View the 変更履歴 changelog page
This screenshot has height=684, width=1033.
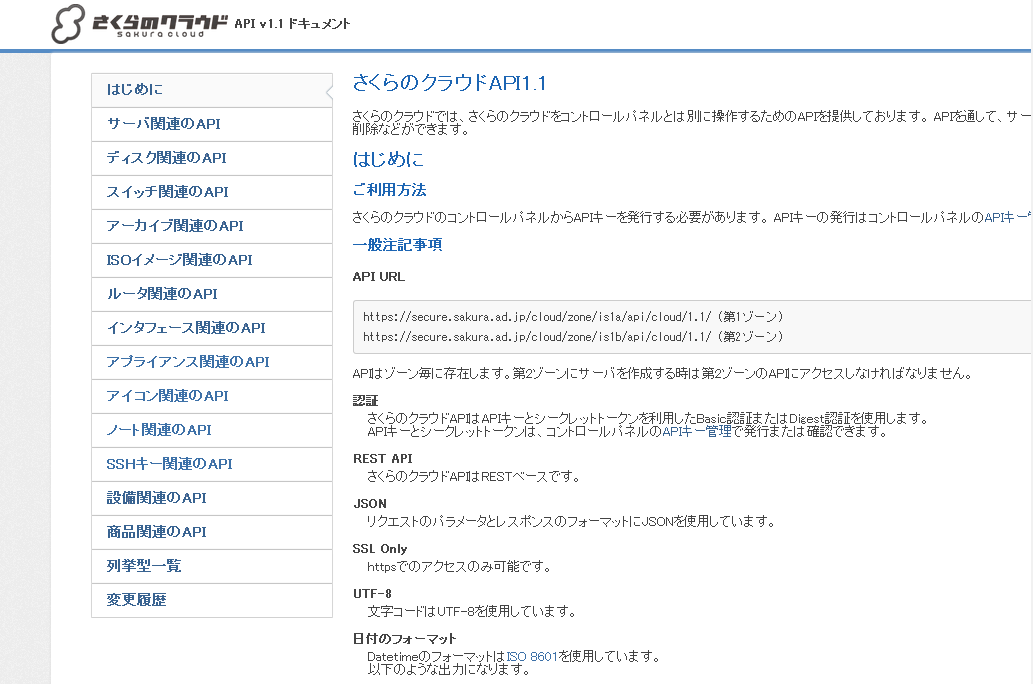(x=136, y=600)
